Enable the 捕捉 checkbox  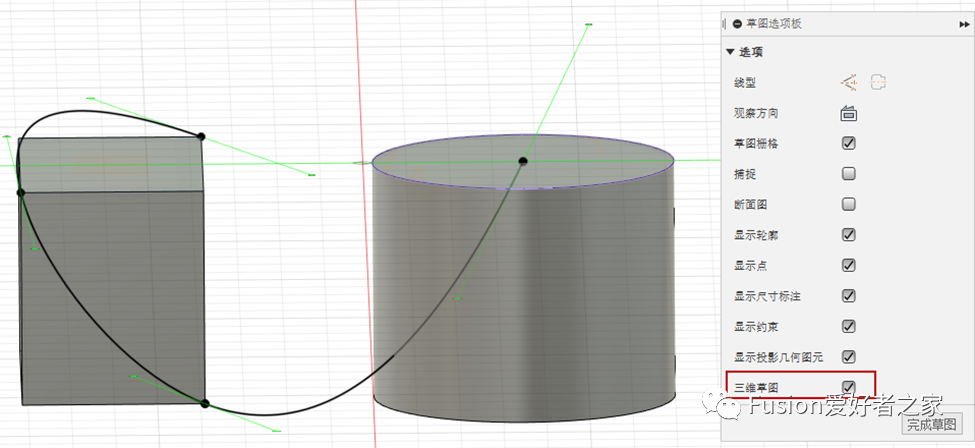click(x=849, y=174)
